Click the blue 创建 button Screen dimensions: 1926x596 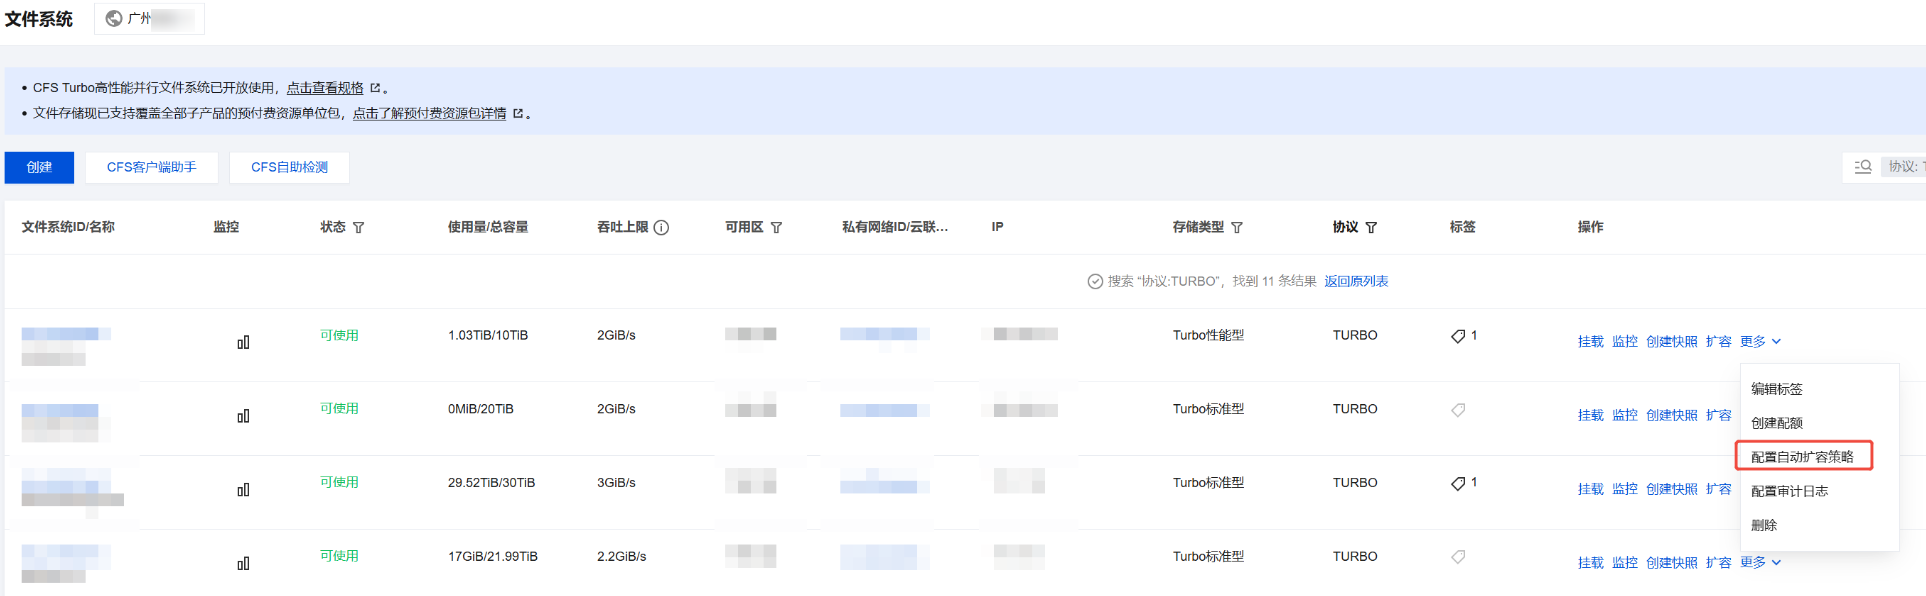tap(39, 167)
